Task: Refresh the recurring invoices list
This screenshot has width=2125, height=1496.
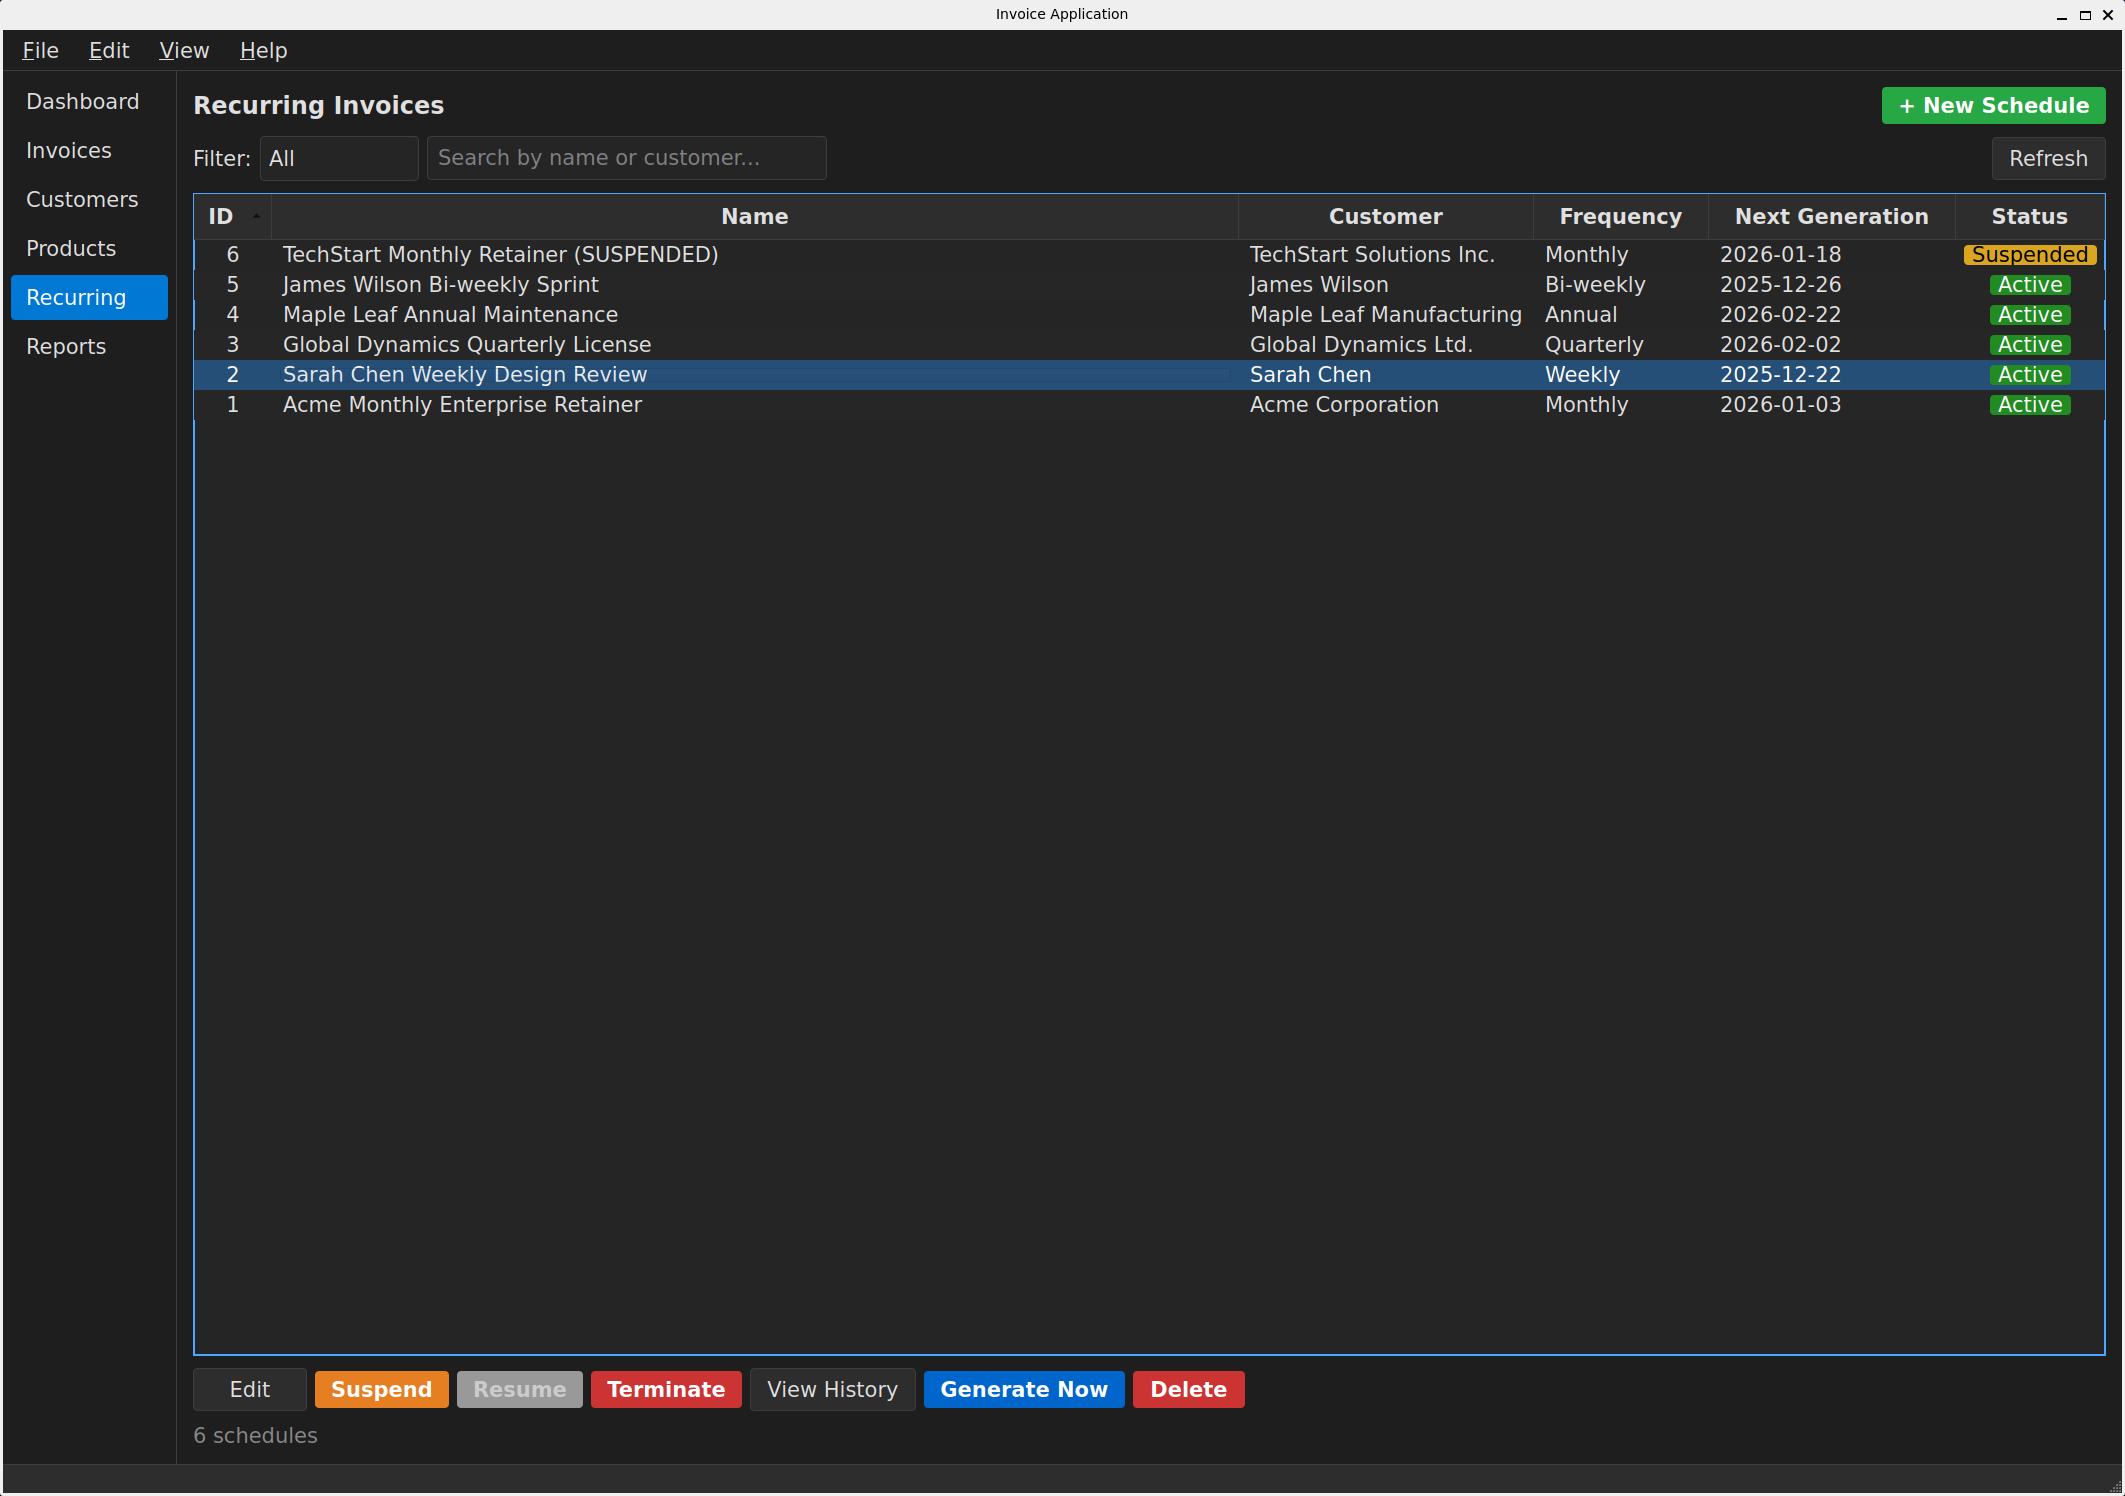Action: (x=2048, y=158)
